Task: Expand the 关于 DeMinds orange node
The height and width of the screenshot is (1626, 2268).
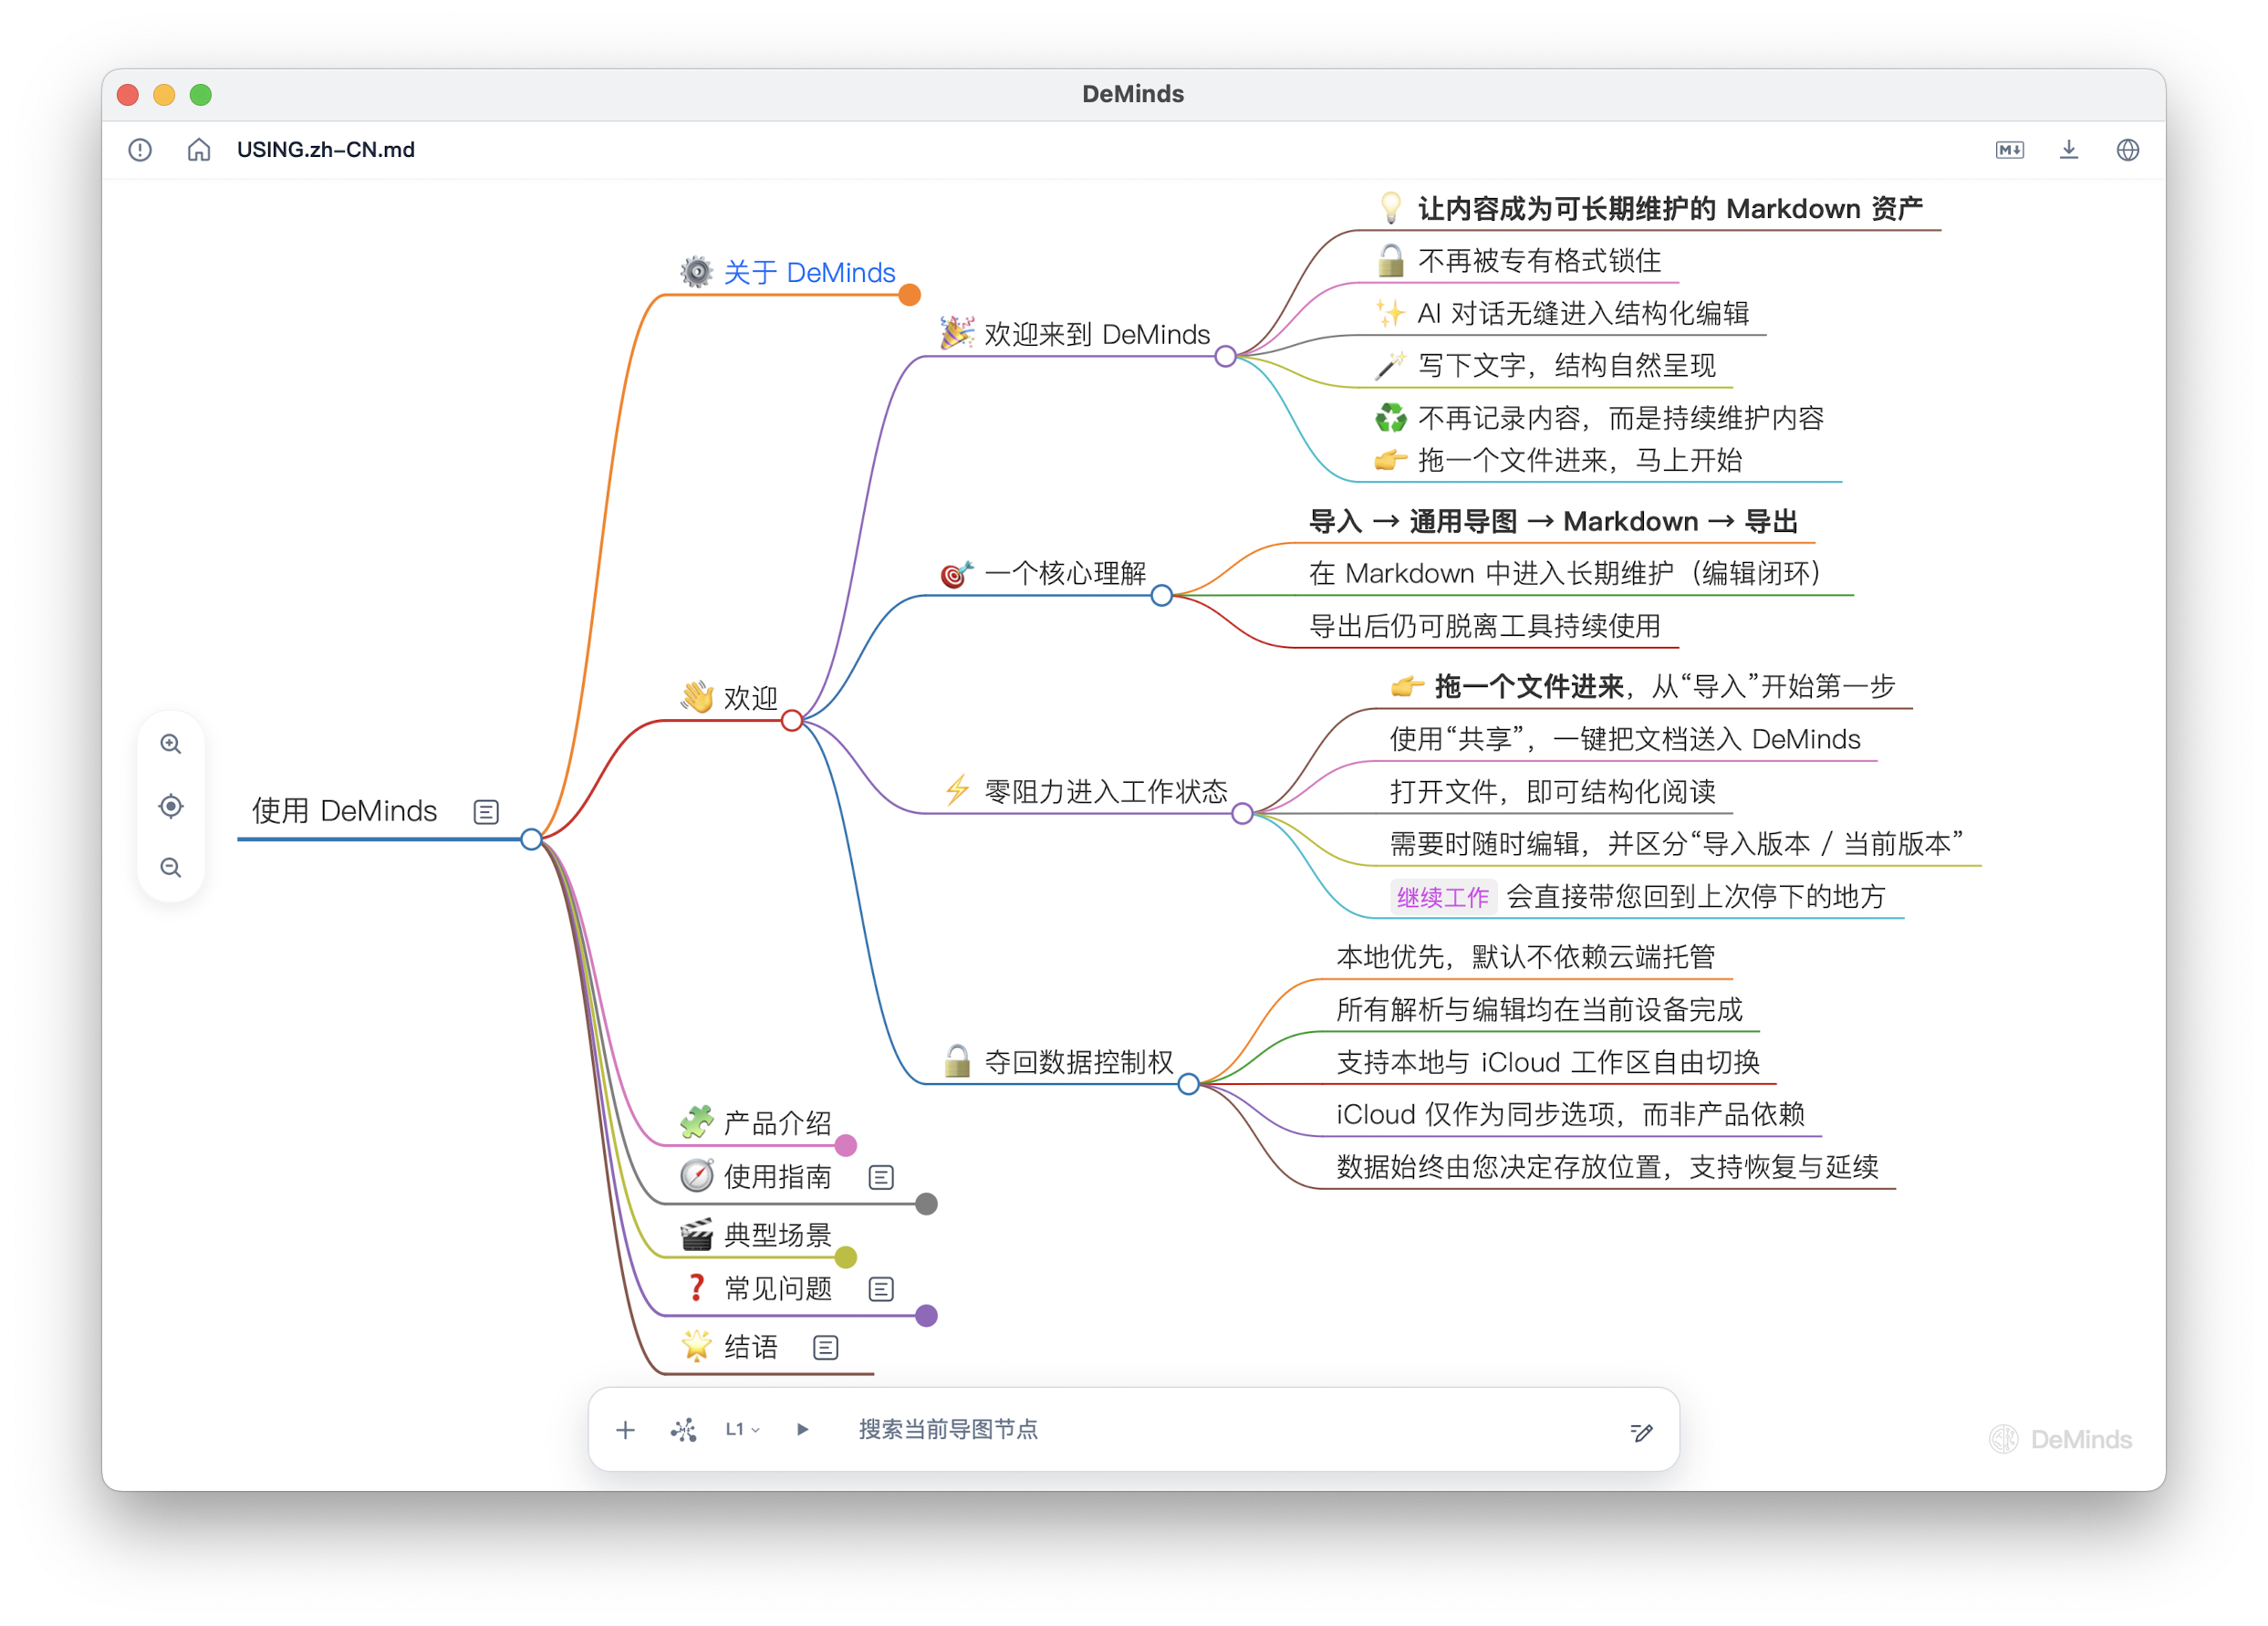Action: [909, 295]
